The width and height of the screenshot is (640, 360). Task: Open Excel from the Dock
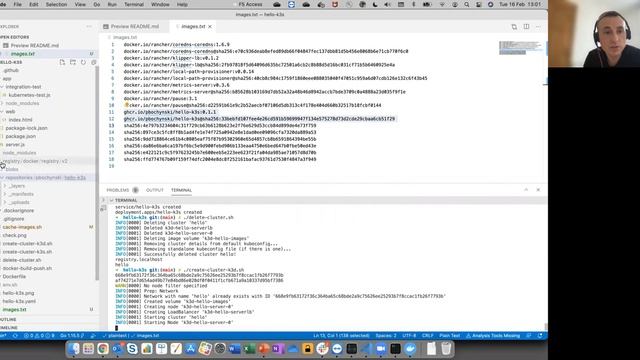click(x=249, y=349)
